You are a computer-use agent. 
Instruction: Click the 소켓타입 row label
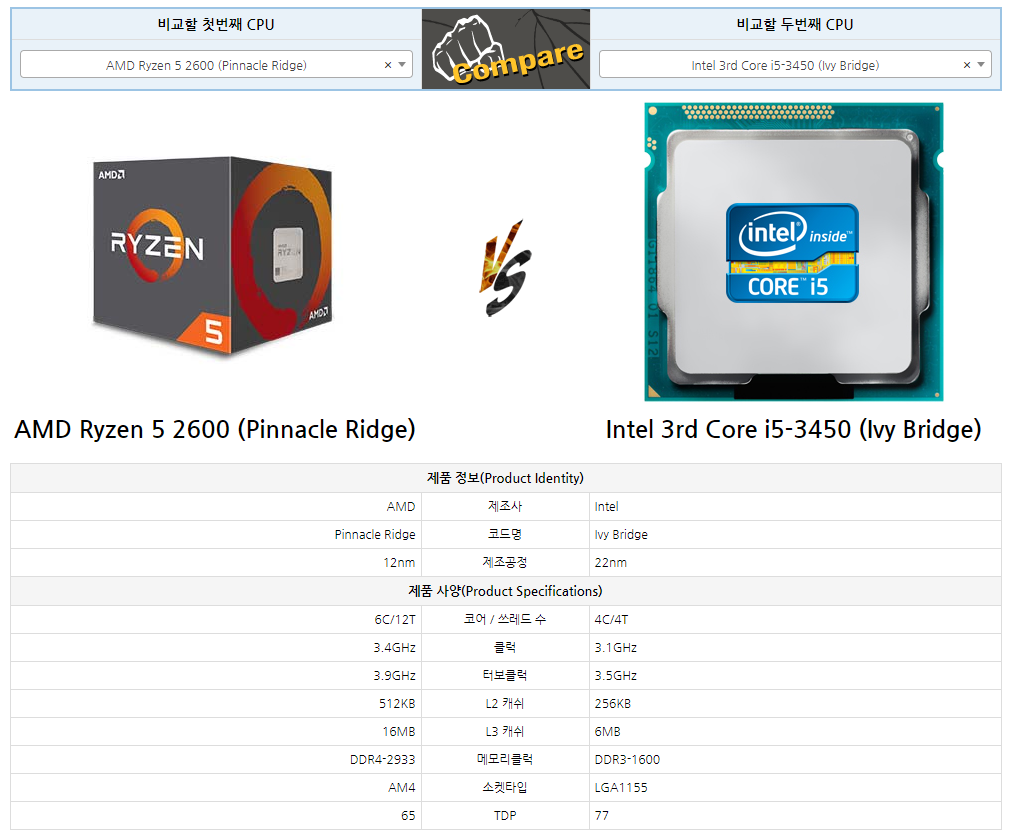505,788
